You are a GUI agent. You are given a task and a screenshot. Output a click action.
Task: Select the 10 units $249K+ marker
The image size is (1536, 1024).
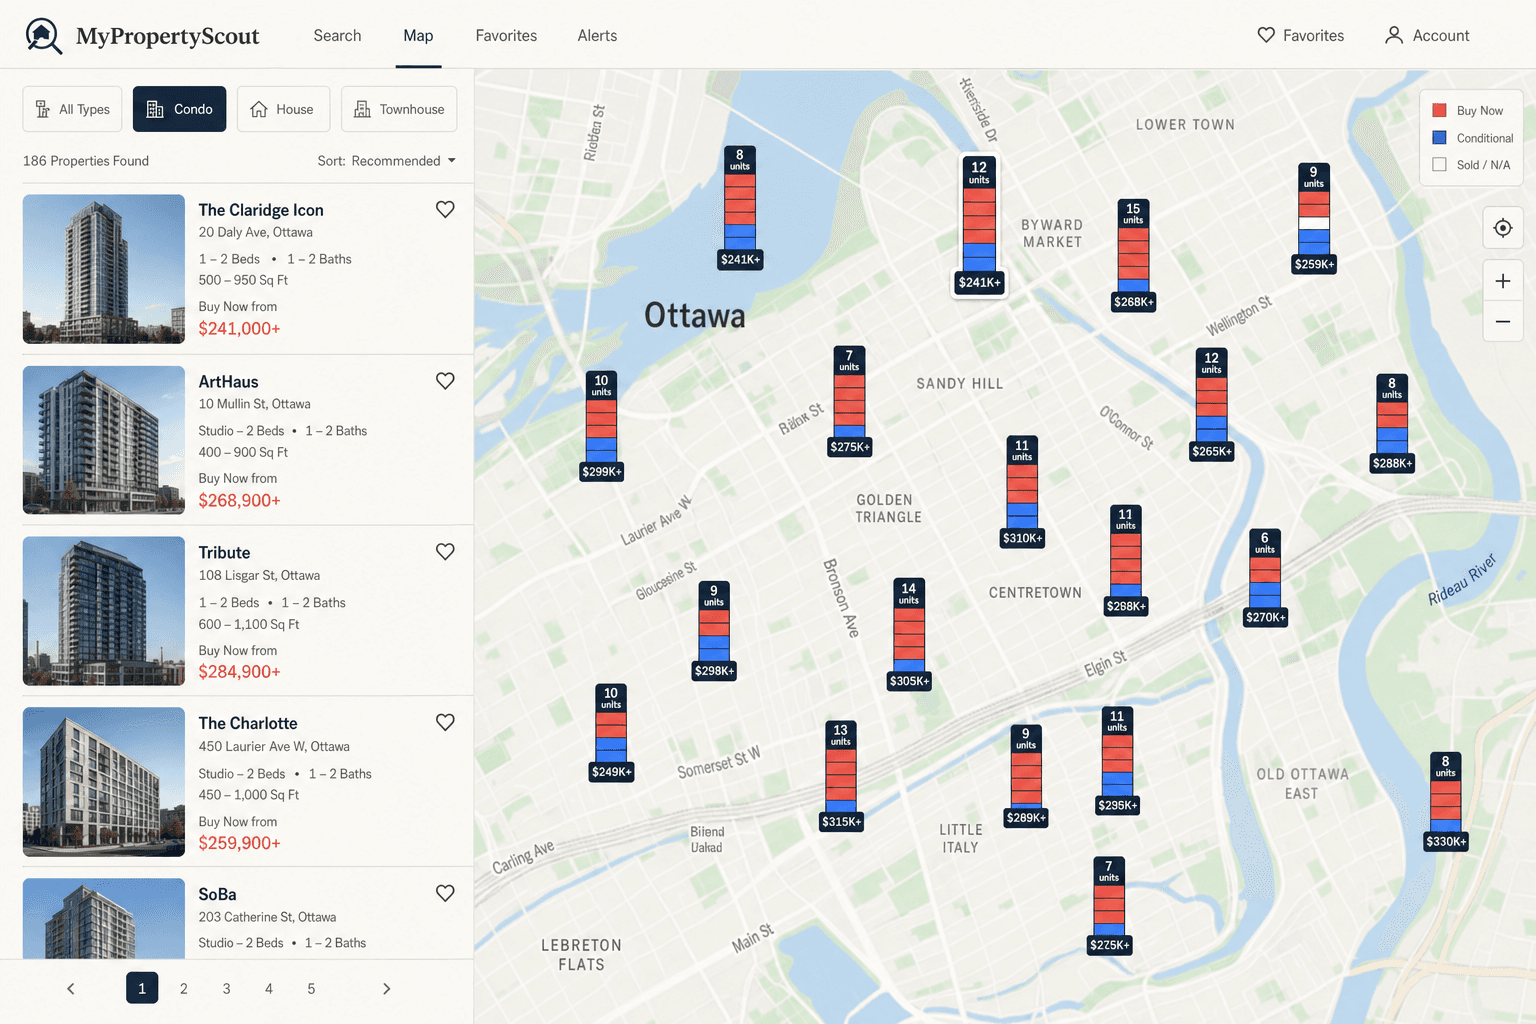pyautogui.click(x=611, y=733)
